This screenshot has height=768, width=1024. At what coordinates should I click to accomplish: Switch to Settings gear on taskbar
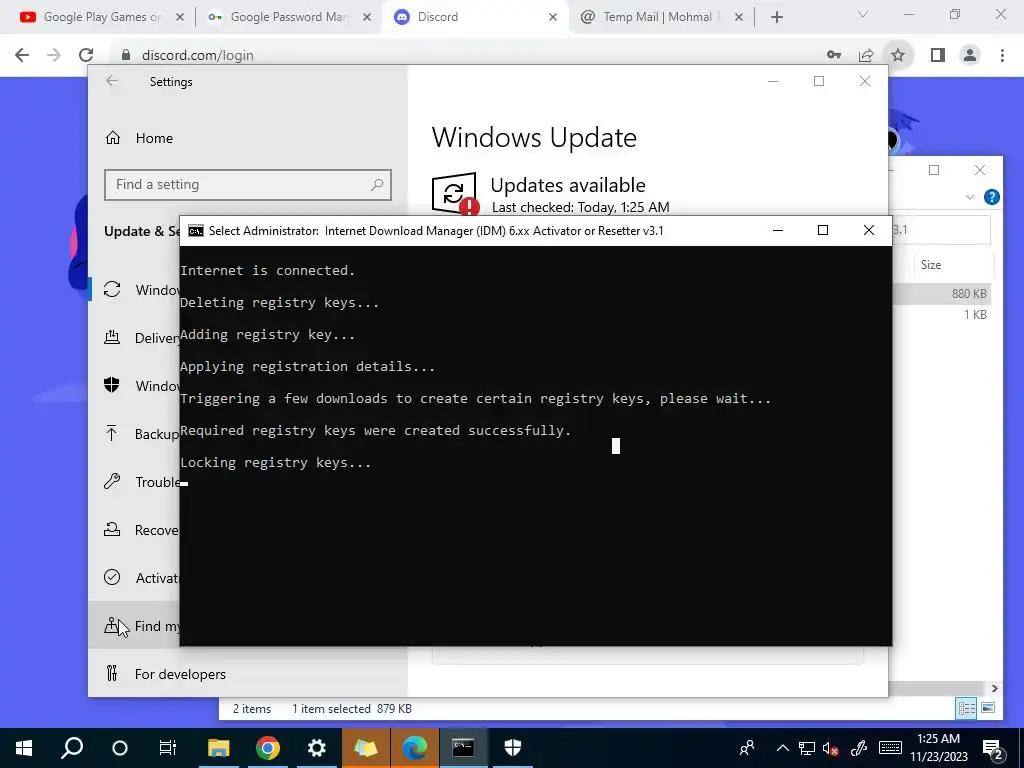pos(317,748)
